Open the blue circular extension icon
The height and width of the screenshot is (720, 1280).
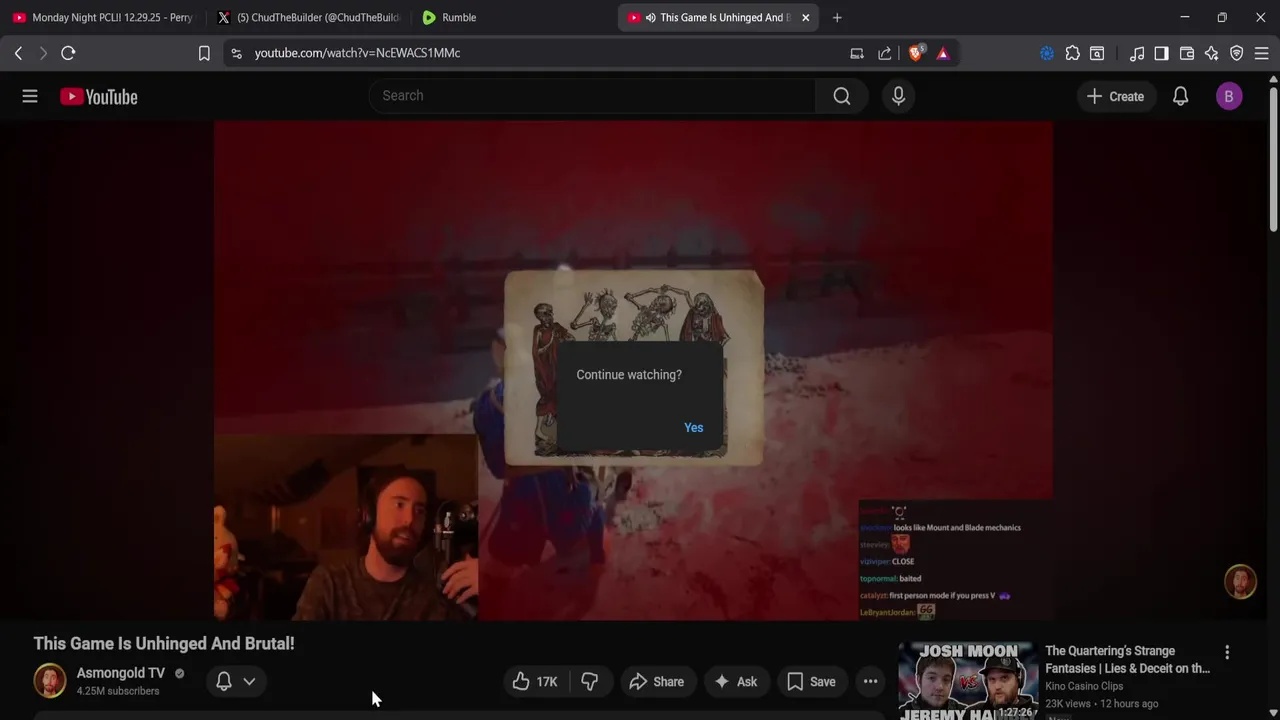tap(1047, 53)
